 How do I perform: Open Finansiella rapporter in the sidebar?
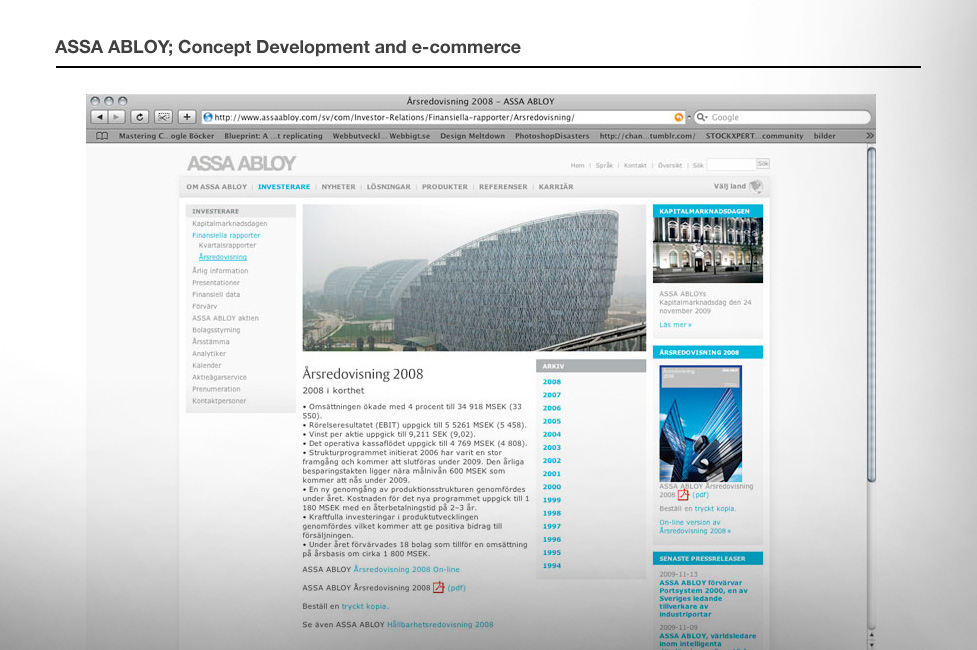[x=226, y=236]
